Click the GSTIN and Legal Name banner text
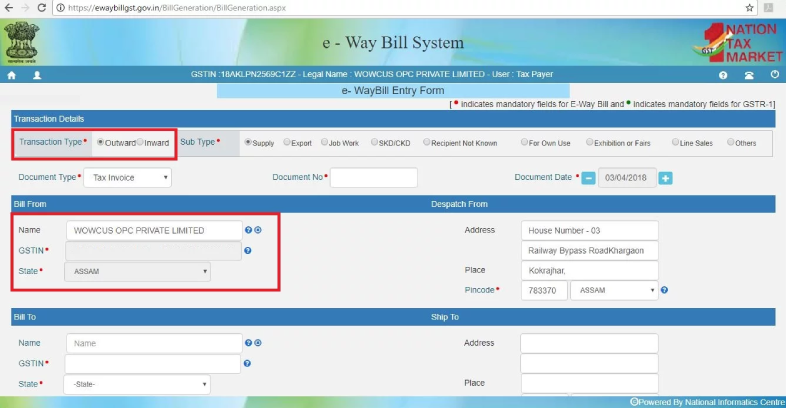The width and height of the screenshot is (786, 408). click(371, 74)
